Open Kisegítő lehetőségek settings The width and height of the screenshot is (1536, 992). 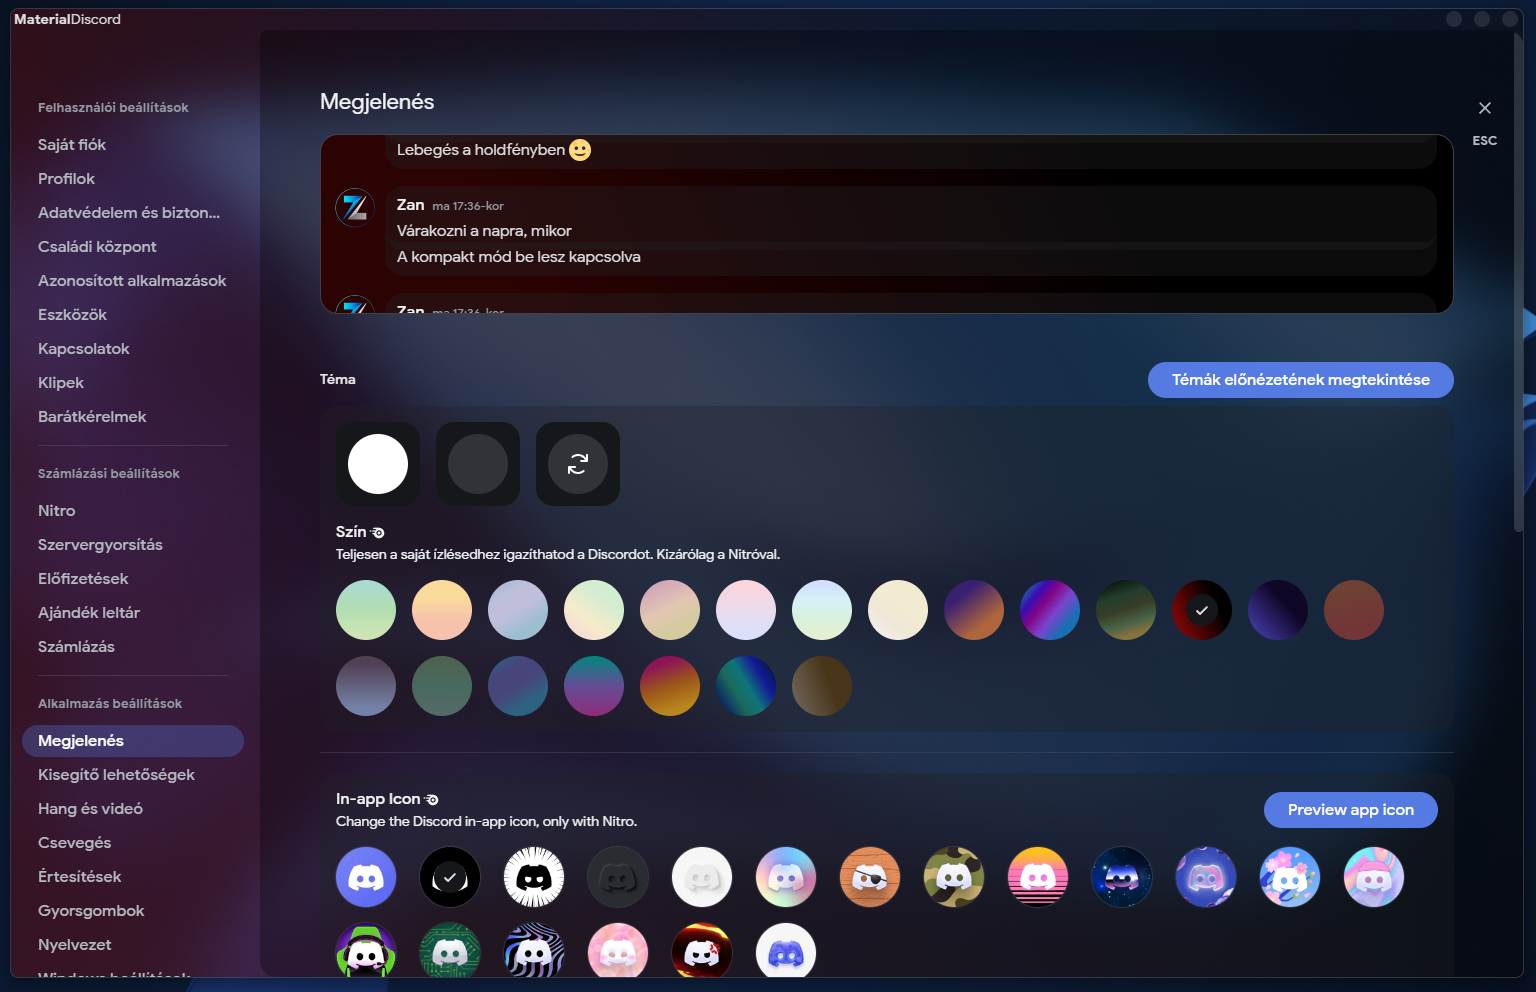tap(133, 775)
